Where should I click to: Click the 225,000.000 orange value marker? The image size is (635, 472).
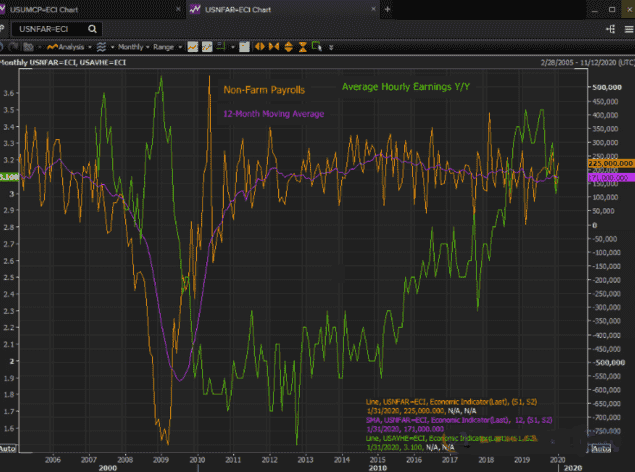tap(610, 161)
